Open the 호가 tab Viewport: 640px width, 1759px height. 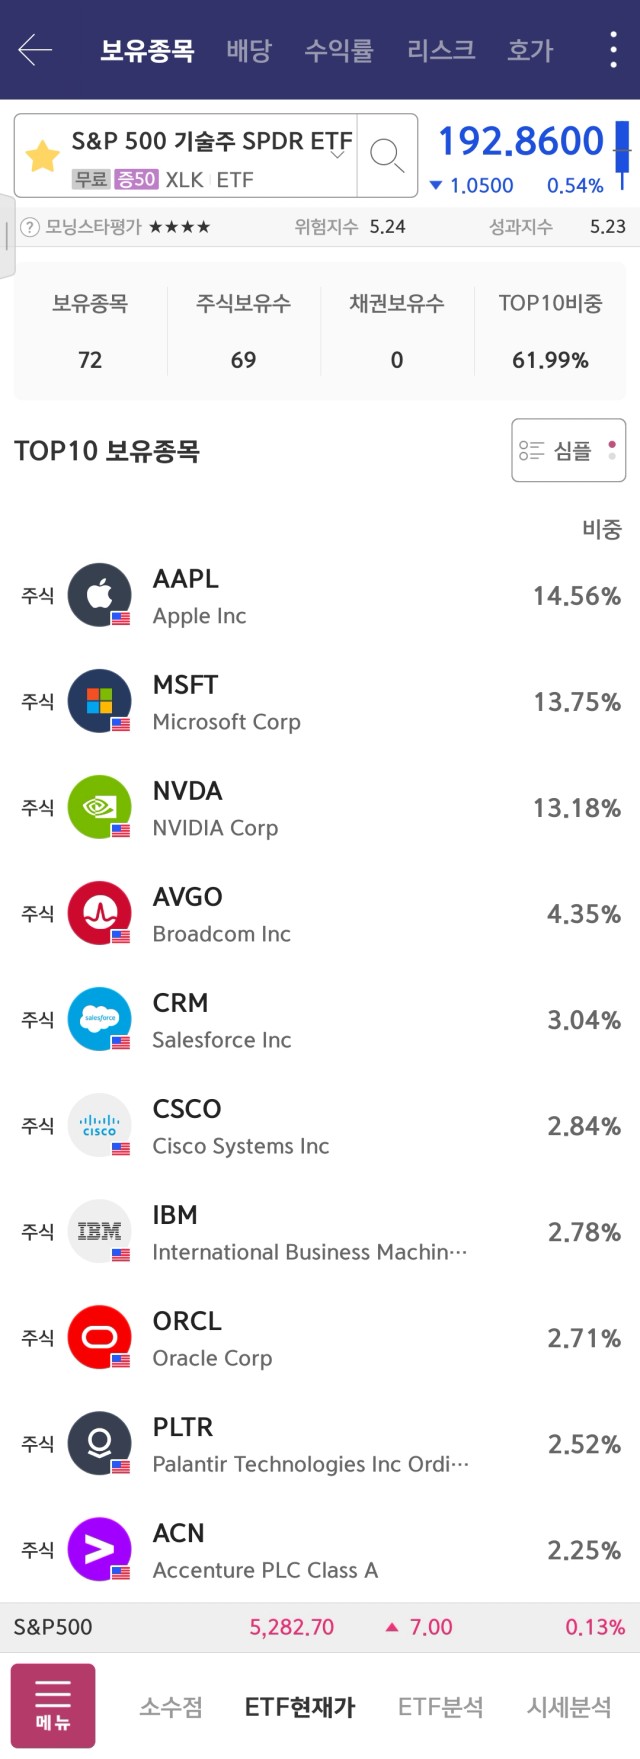coord(530,50)
